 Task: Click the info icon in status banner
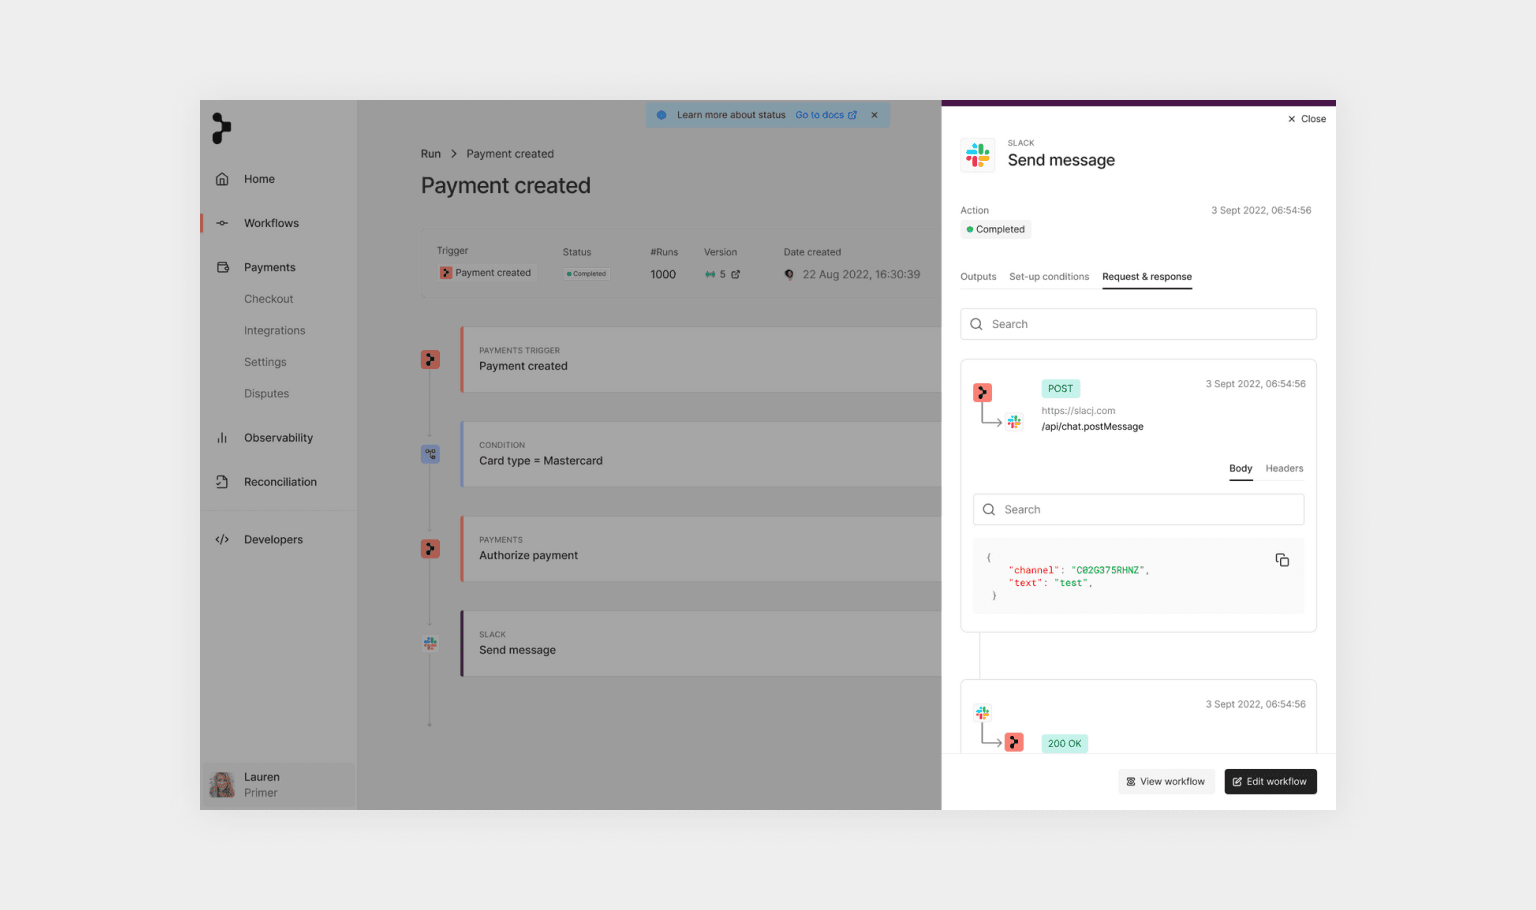coord(661,115)
